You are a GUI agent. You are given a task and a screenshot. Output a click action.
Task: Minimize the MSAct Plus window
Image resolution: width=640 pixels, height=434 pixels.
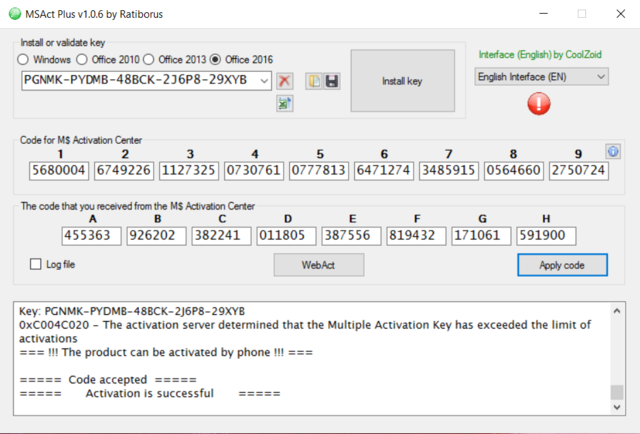coord(543,14)
